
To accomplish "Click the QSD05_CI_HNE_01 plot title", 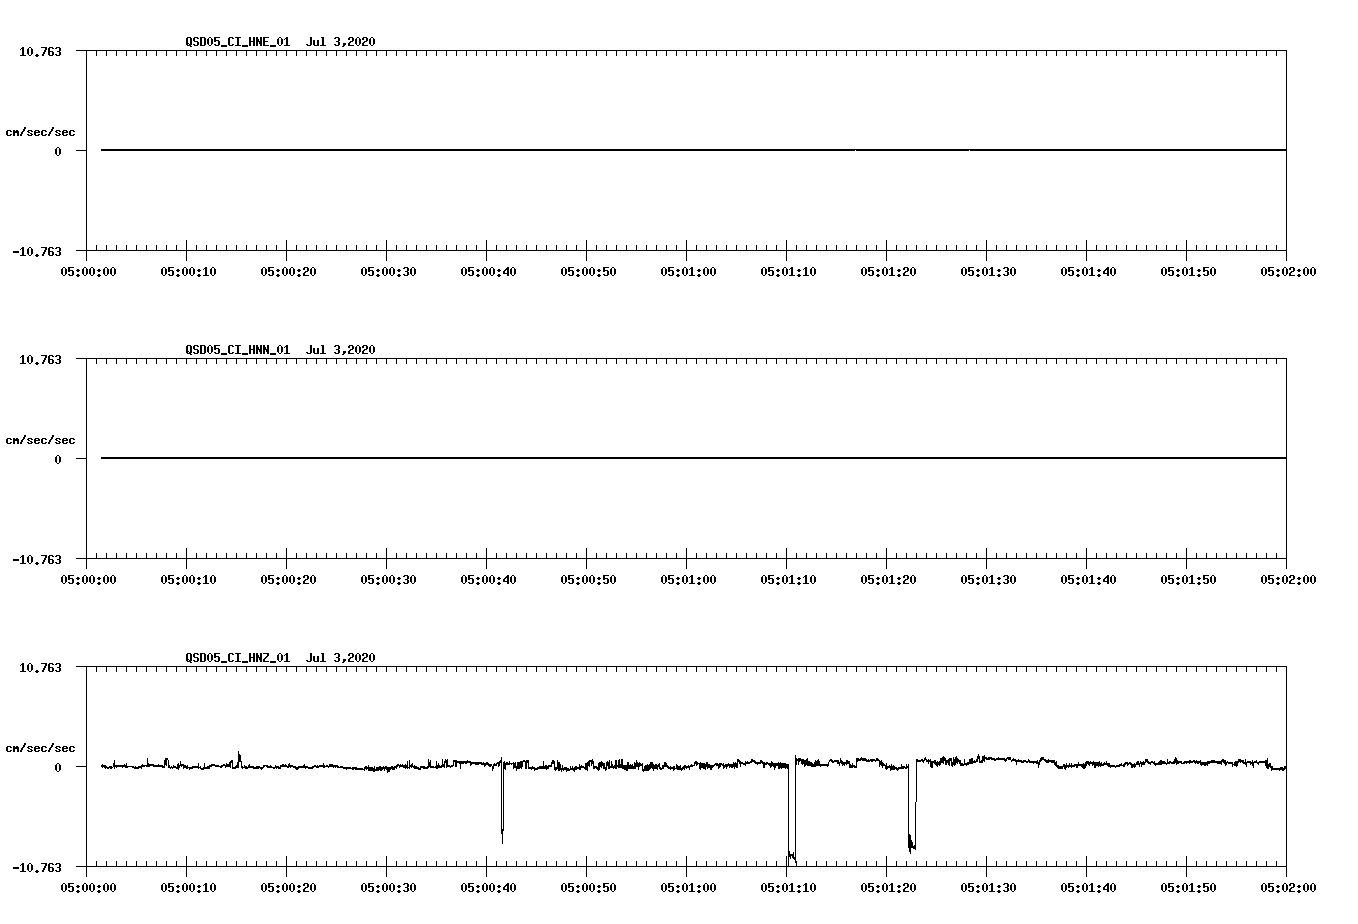I will point(280,41).
